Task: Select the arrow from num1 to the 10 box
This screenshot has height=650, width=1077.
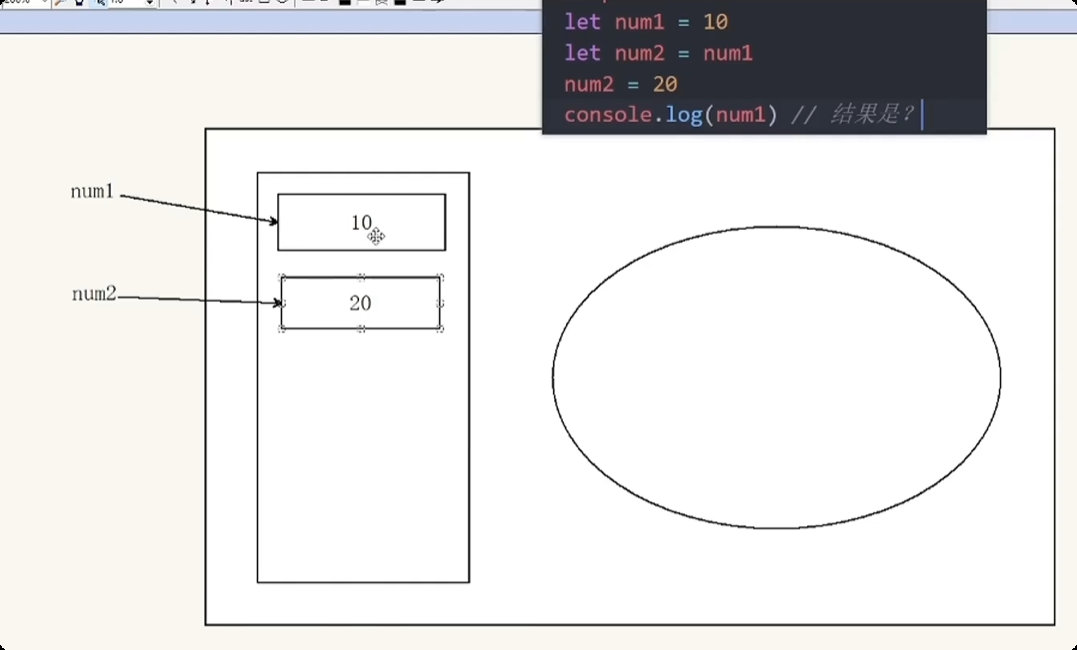Action: click(x=199, y=208)
